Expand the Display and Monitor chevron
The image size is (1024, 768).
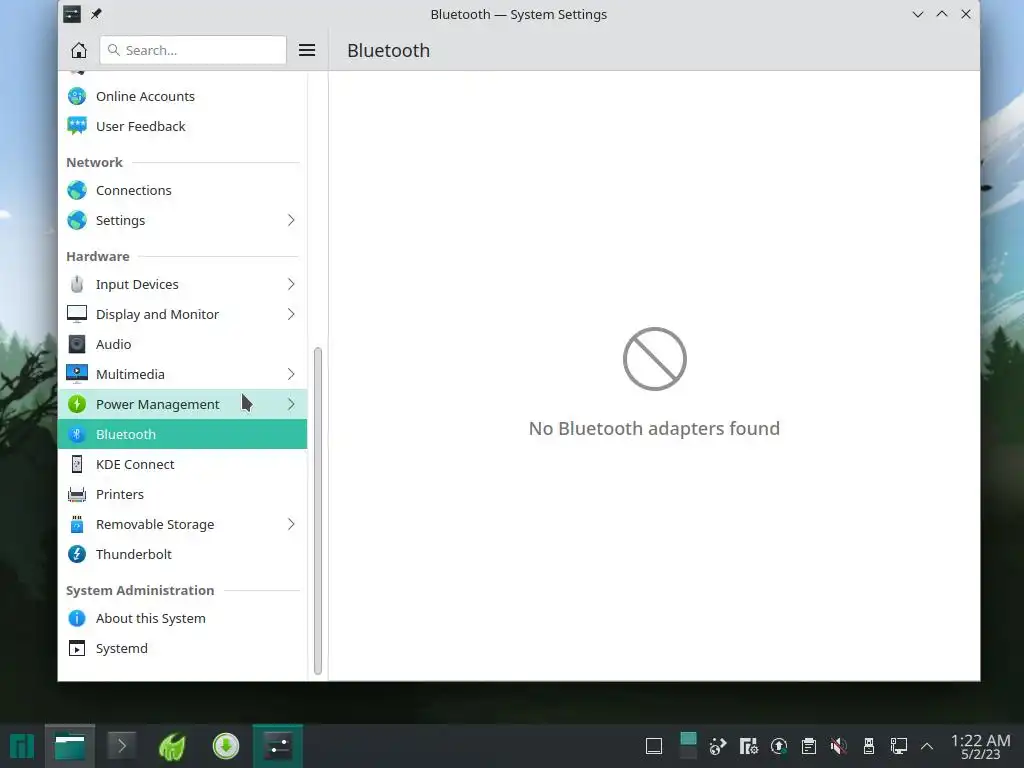[291, 314]
